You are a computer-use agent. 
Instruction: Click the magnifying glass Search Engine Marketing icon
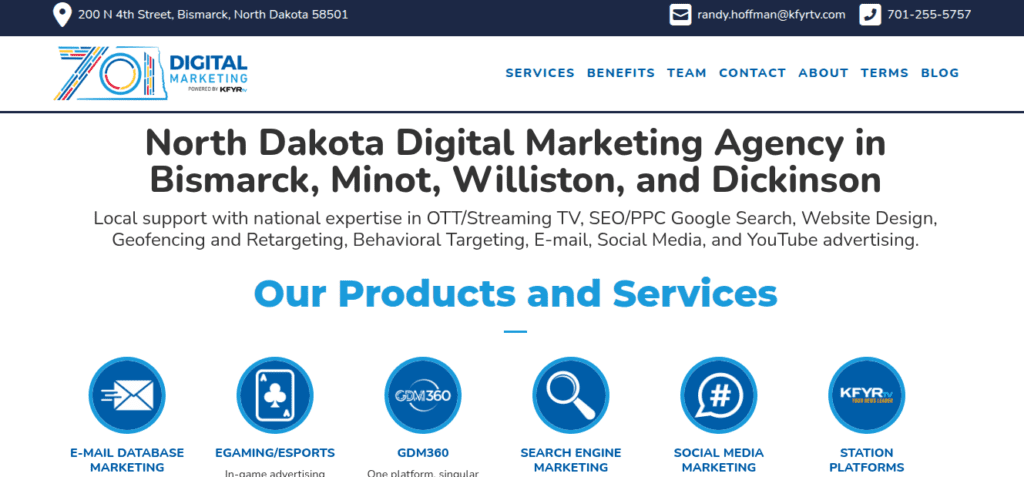571,395
